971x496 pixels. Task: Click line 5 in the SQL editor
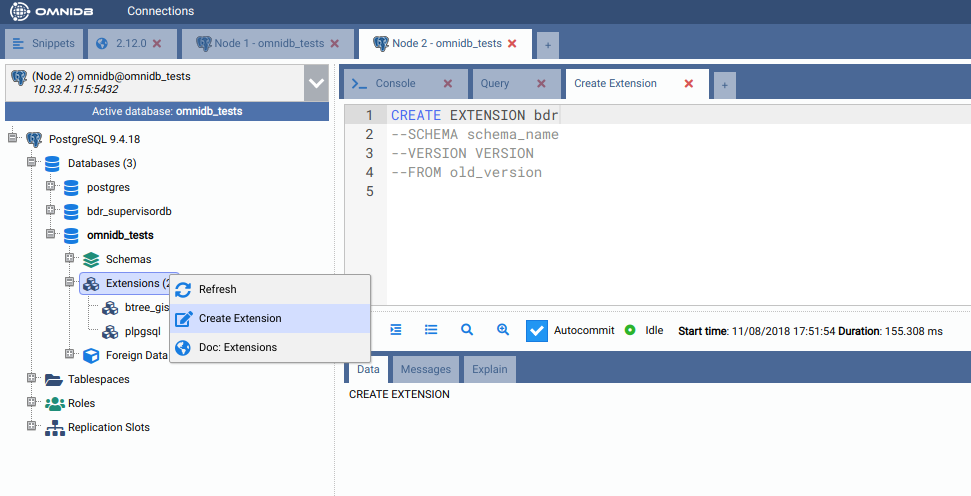pyautogui.click(x=600, y=191)
